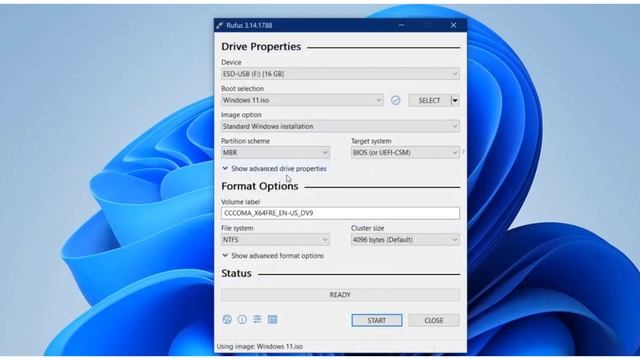Screen dimensions: 640x360
Task: Expand Show advanced format options
Action: click(x=273, y=256)
